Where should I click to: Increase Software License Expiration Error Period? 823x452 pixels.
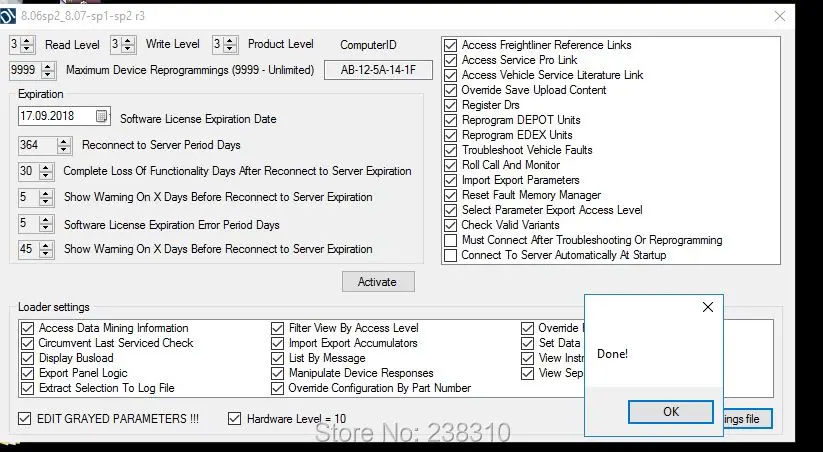tap(46, 220)
